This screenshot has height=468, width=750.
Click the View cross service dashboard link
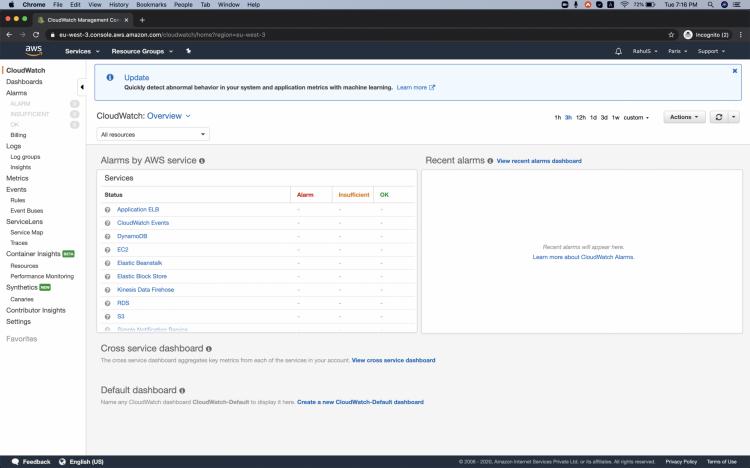[x=393, y=360]
